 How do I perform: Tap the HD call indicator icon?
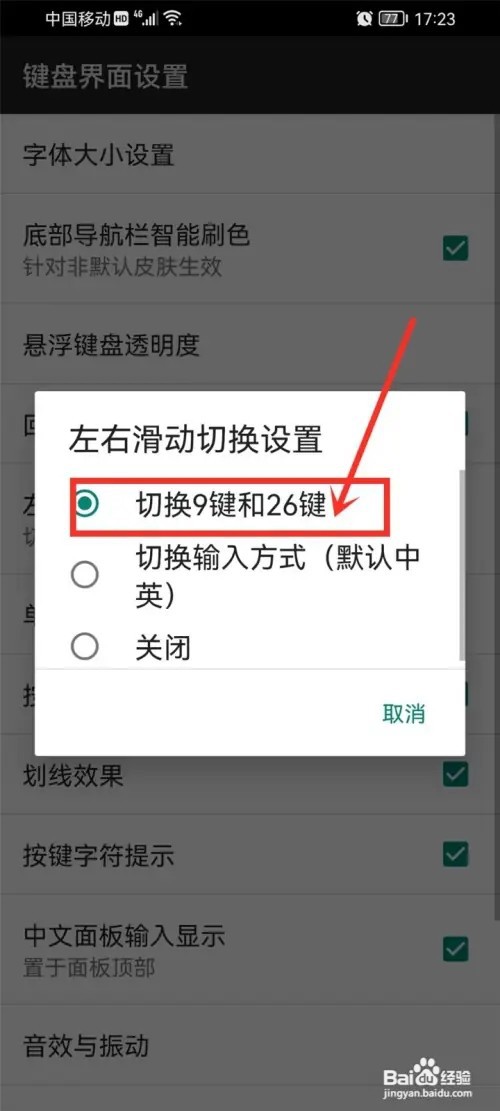tap(120, 19)
